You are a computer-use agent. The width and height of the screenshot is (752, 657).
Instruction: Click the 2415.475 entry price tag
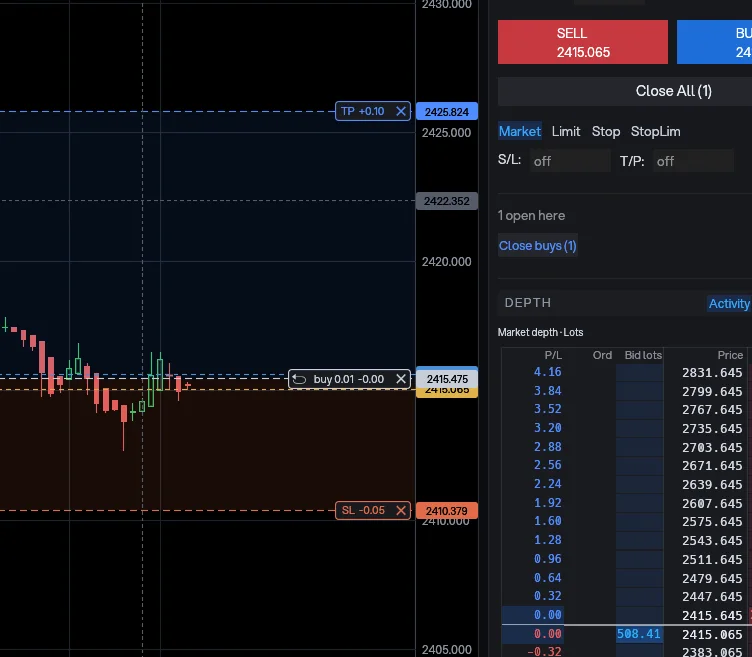point(447,379)
